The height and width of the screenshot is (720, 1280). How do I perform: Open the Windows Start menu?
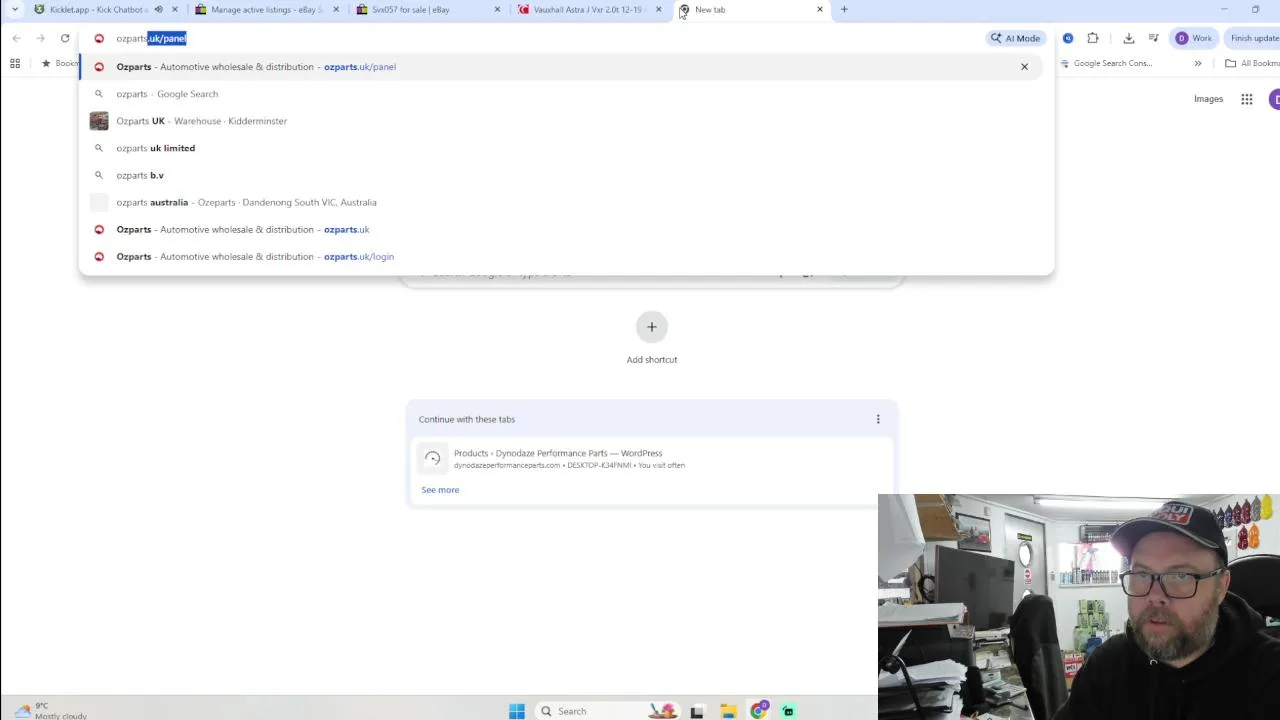[x=517, y=711]
